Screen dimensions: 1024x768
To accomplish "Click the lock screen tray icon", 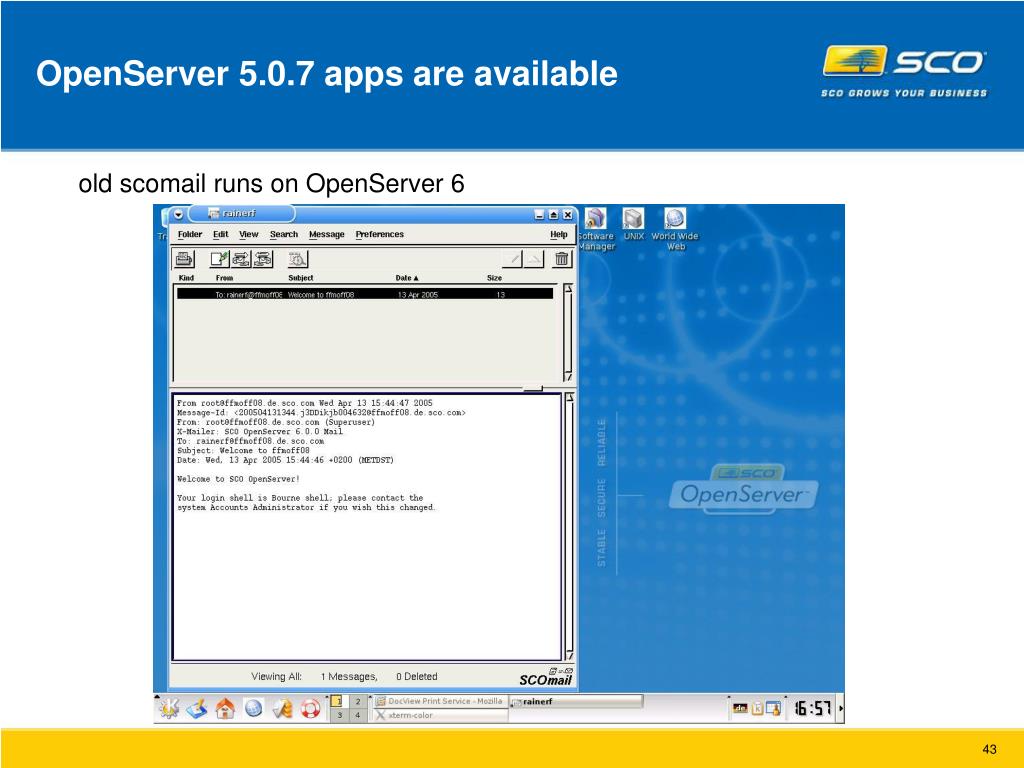I will coord(773,708).
